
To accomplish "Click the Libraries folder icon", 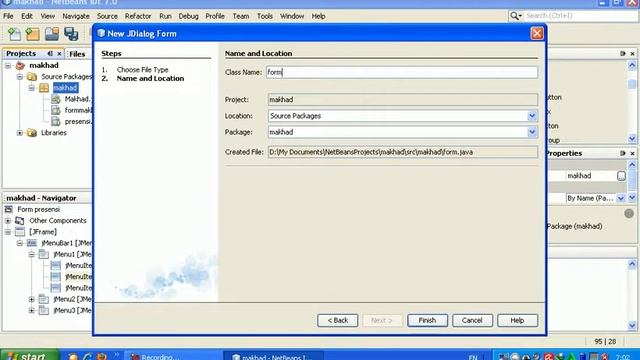I will 32,133.
